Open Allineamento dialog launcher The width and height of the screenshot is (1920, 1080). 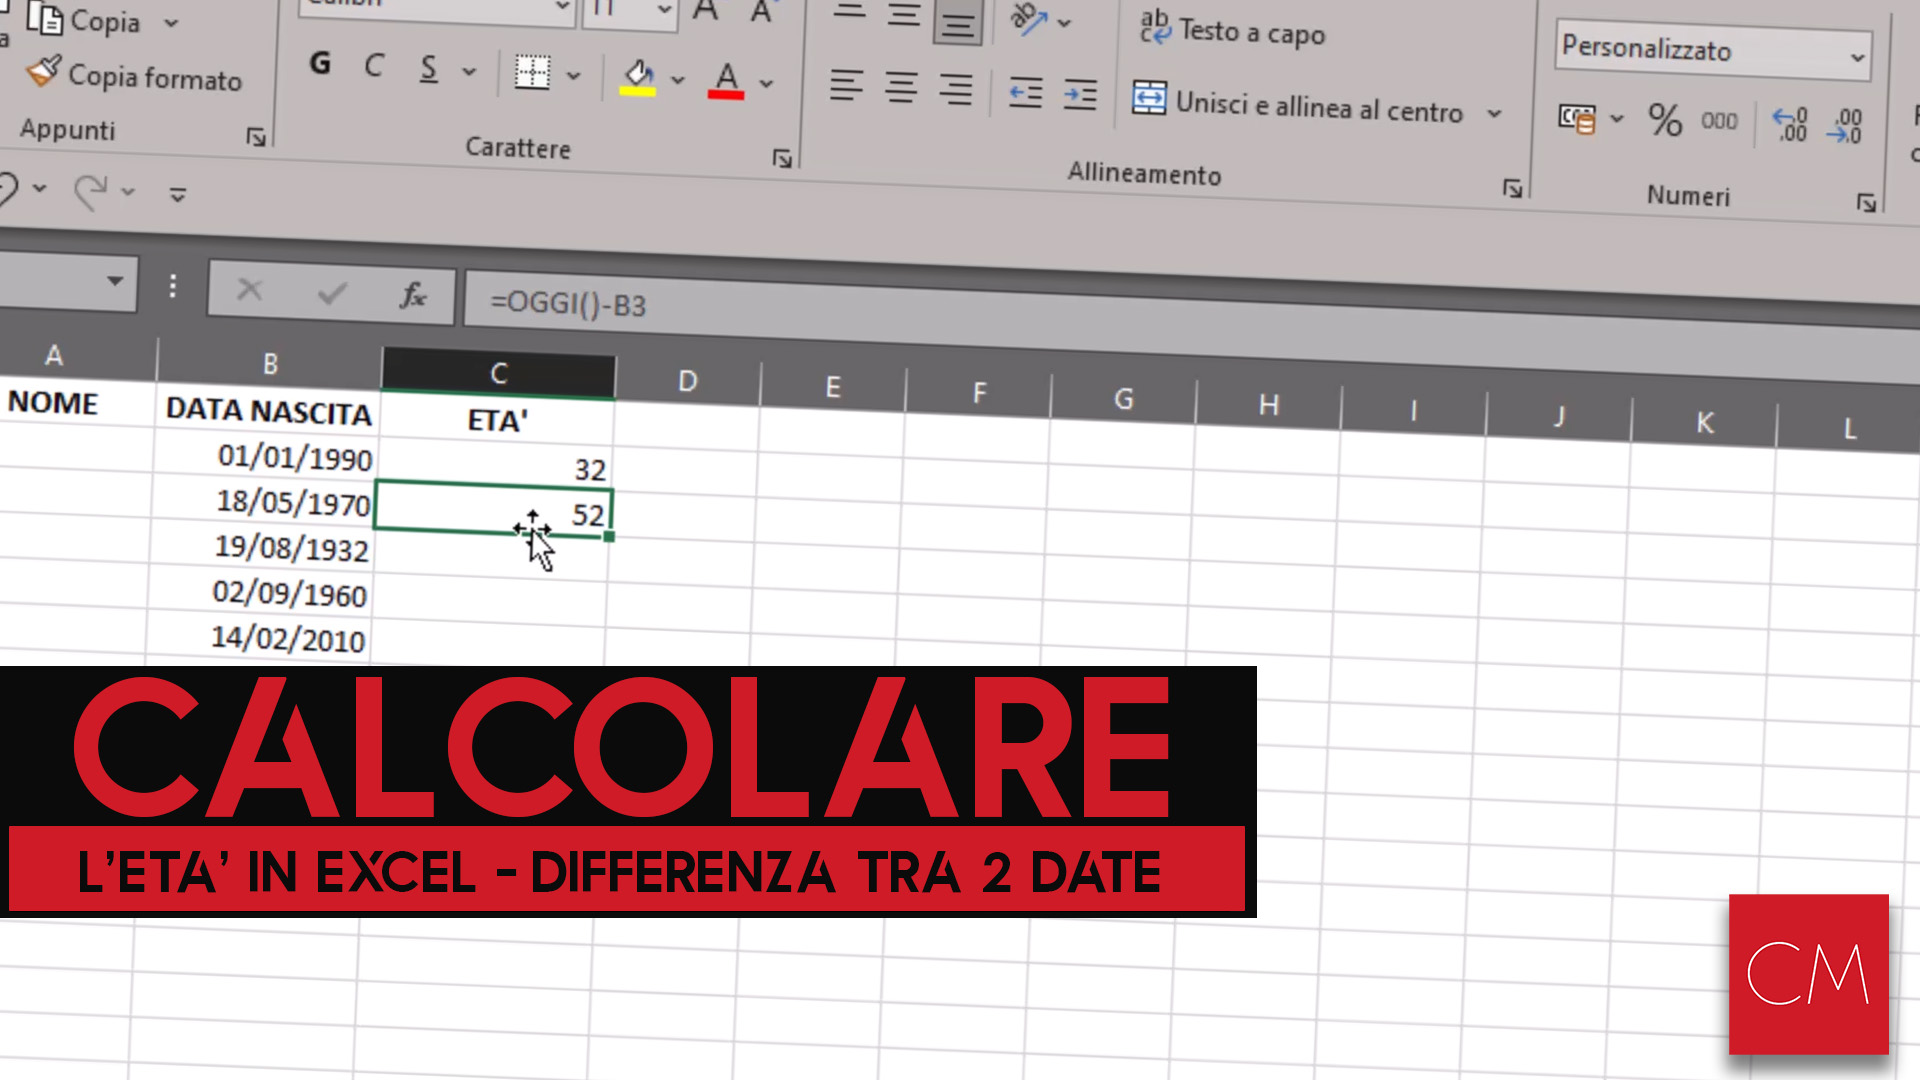1512,188
